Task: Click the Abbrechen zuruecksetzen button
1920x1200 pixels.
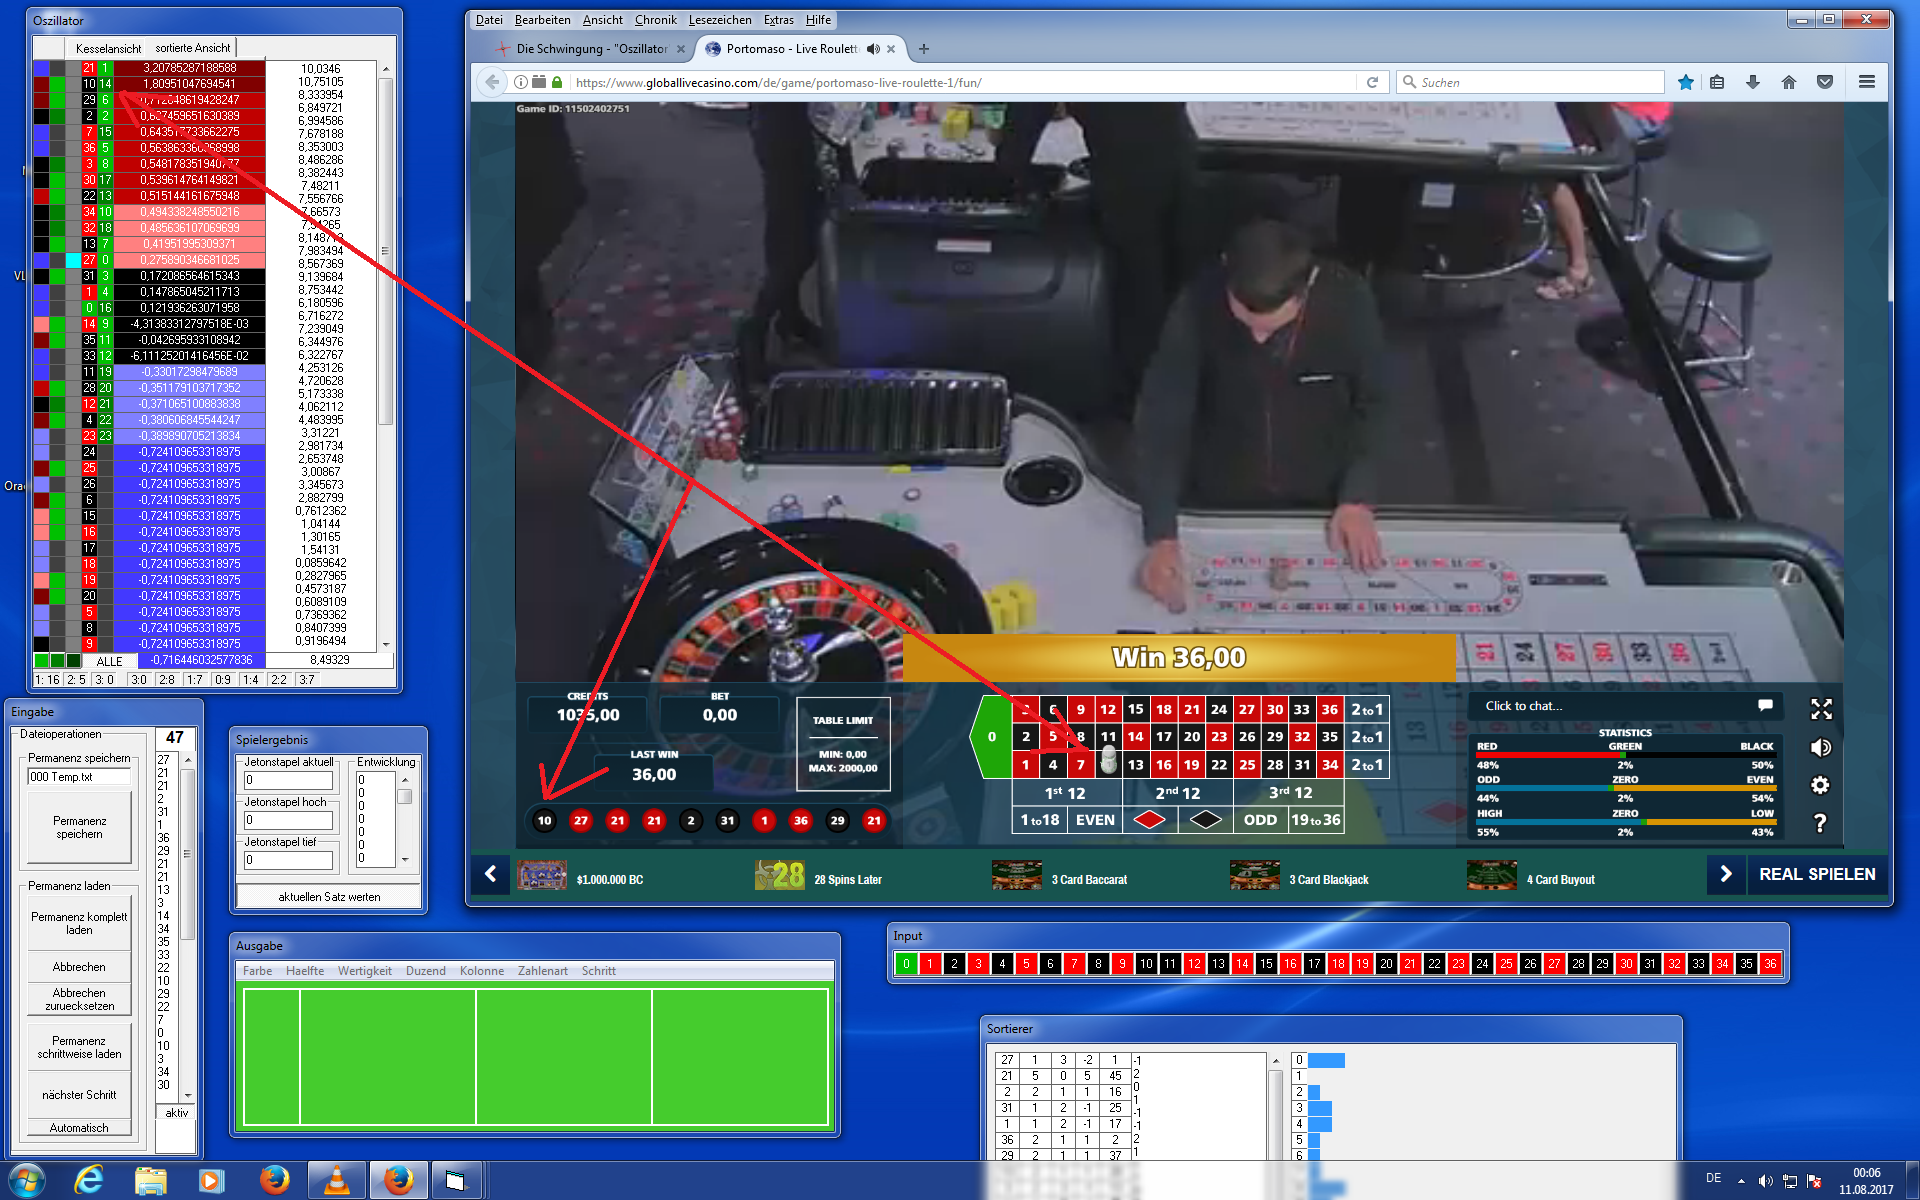Action: click(x=79, y=999)
